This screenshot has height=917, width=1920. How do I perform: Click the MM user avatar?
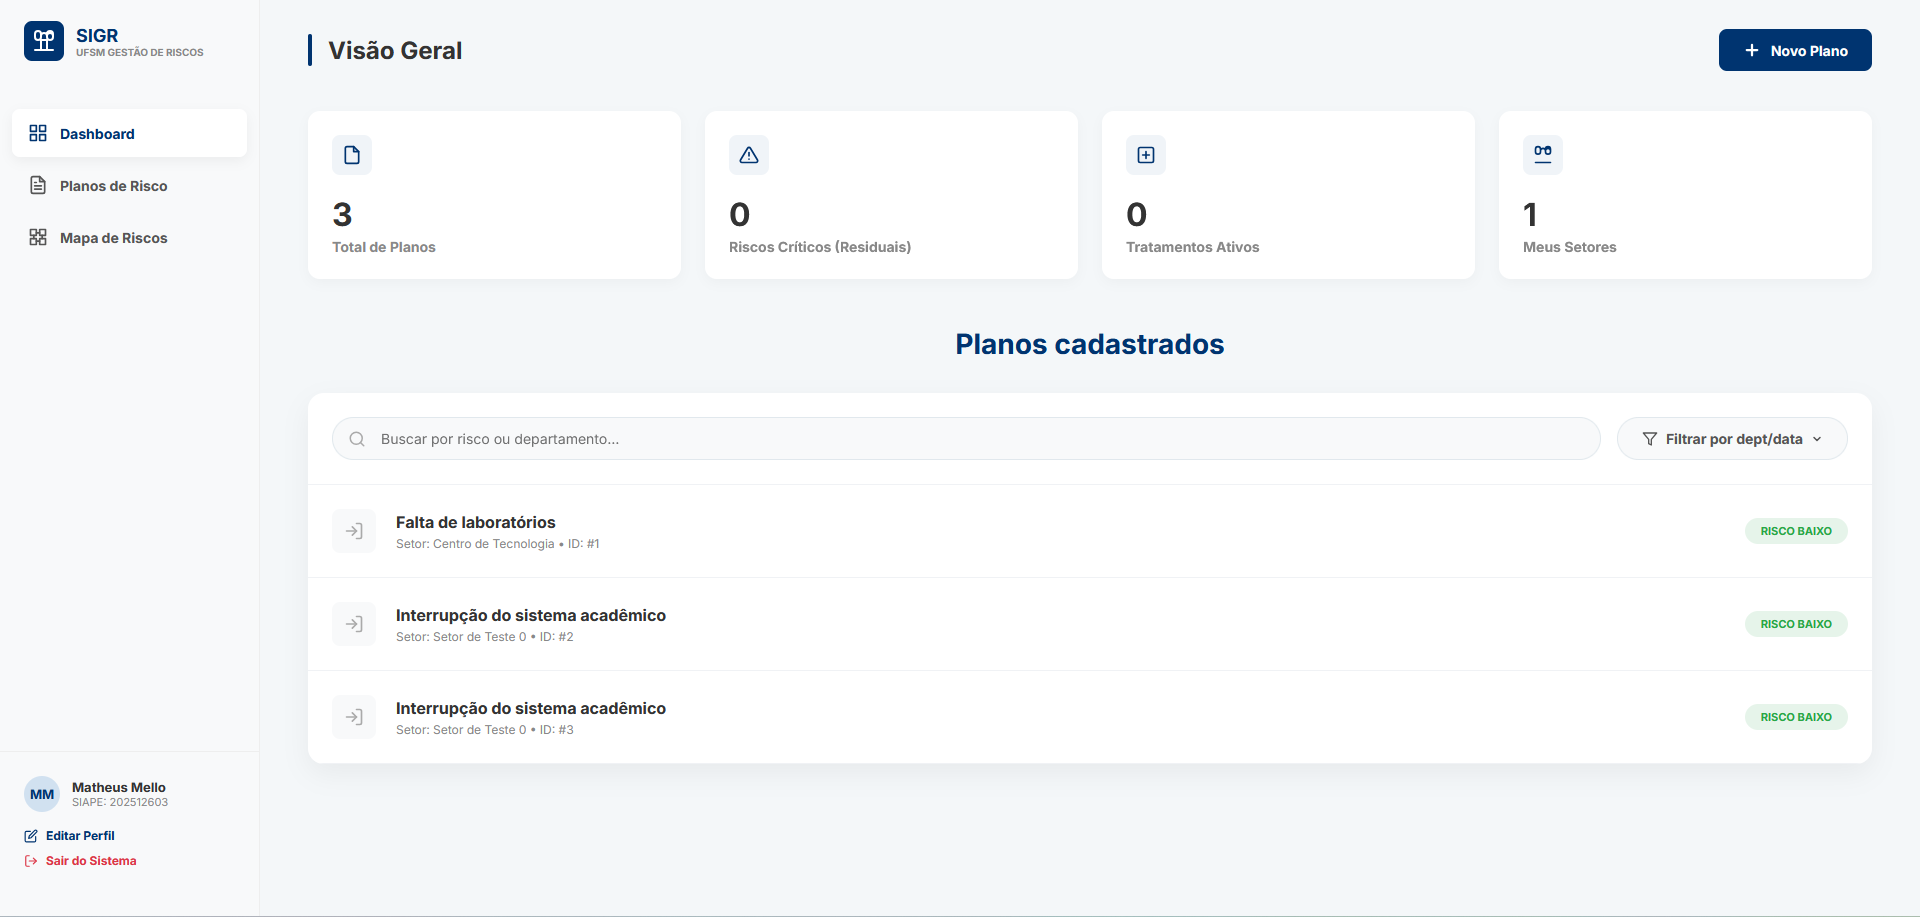41,793
